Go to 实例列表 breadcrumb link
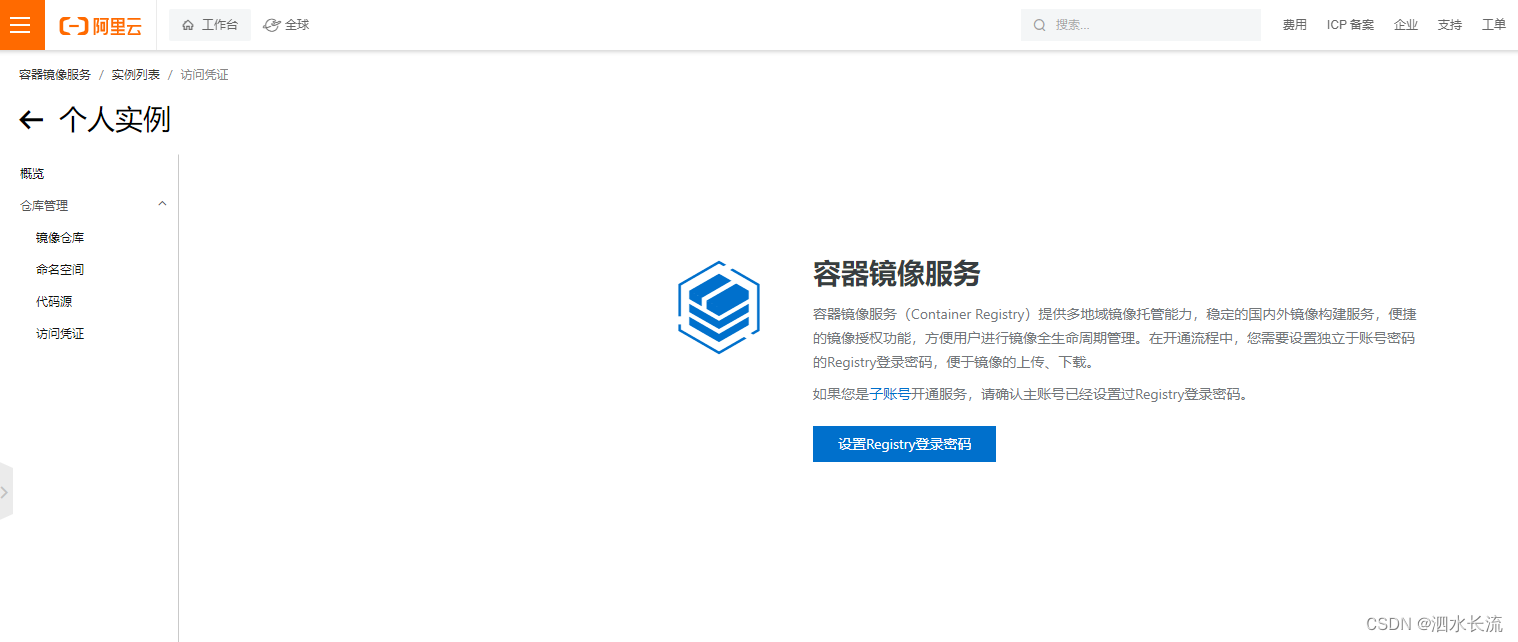The height and width of the screenshot is (642, 1518). tap(135, 75)
